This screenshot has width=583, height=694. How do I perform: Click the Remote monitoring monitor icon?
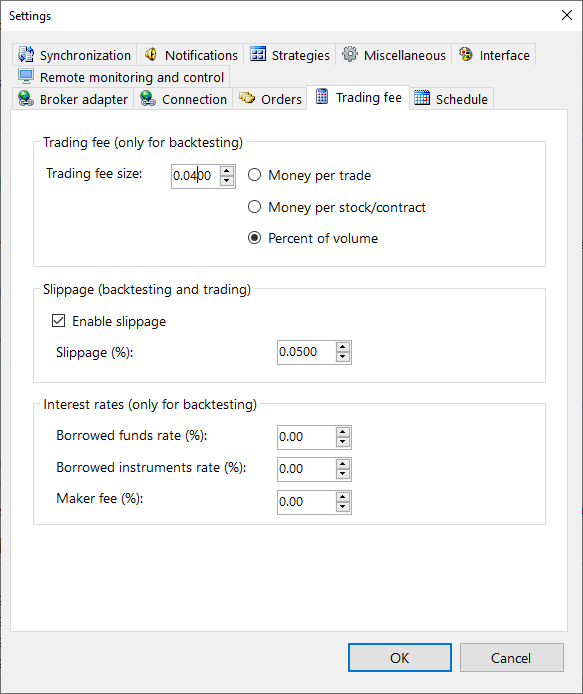(x=26, y=76)
